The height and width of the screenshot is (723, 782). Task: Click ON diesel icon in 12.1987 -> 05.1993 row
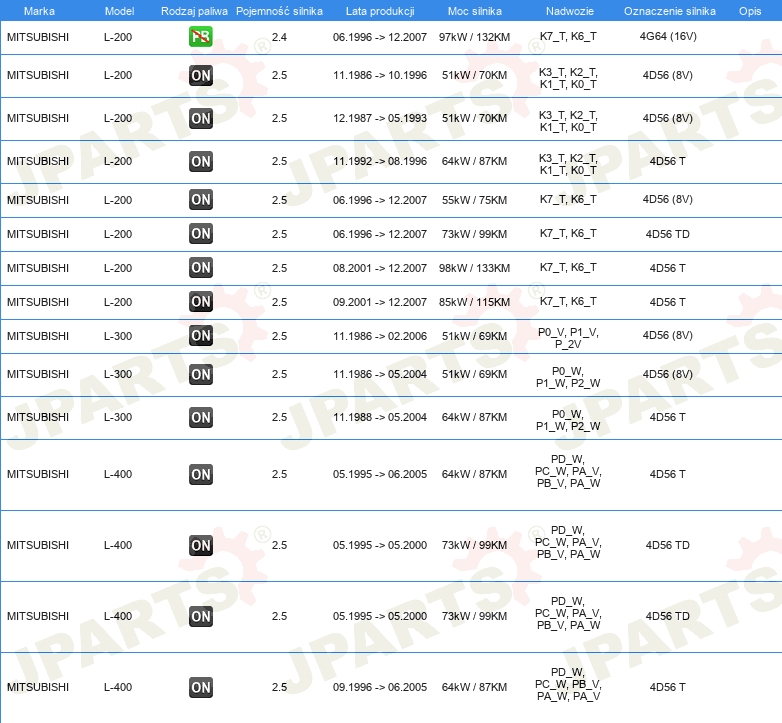coord(200,118)
